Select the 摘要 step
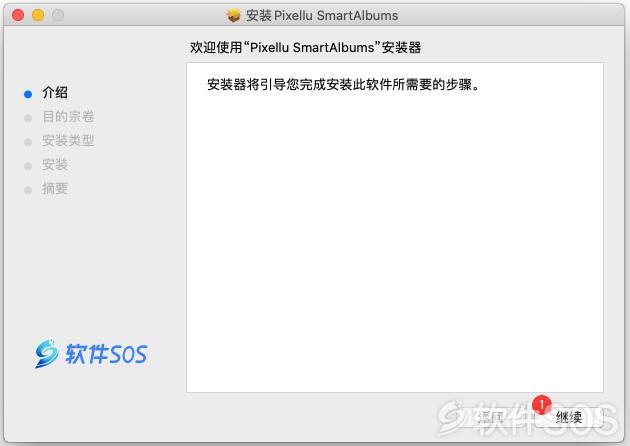Viewport: 630px width, 446px height. [x=55, y=188]
